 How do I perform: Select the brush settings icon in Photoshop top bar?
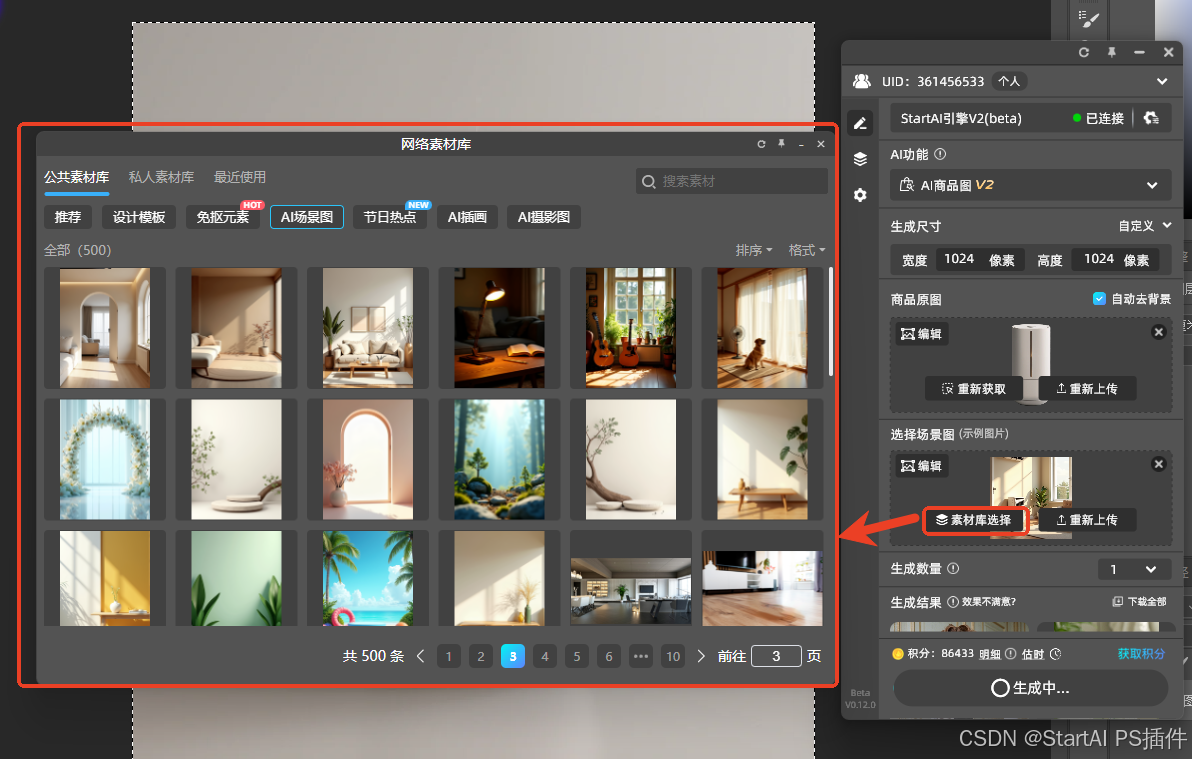(1089, 18)
